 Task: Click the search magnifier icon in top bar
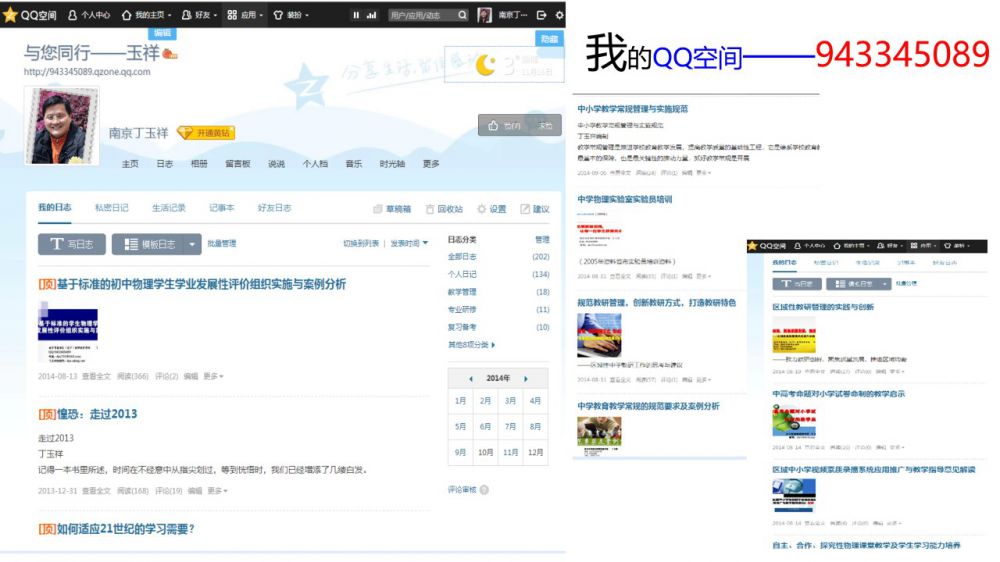pyautogui.click(x=462, y=15)
